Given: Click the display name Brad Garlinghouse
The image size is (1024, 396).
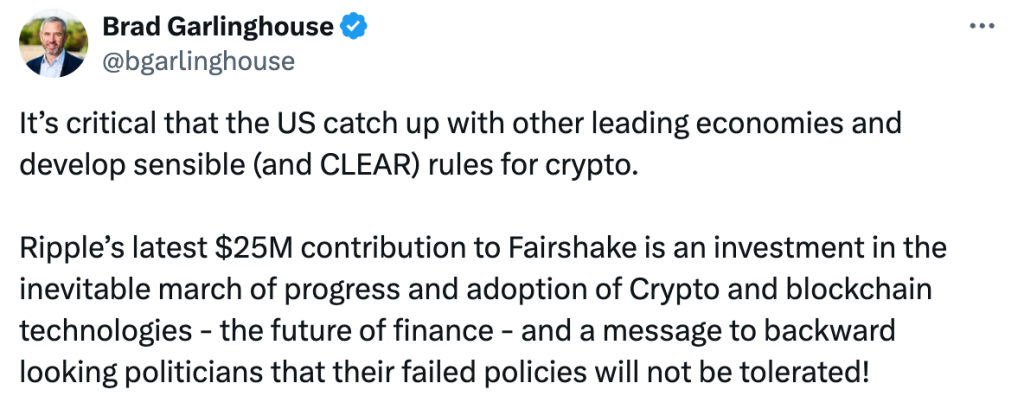Looking at the screenshot, I should pyautogui.click(x=218, y=26).
